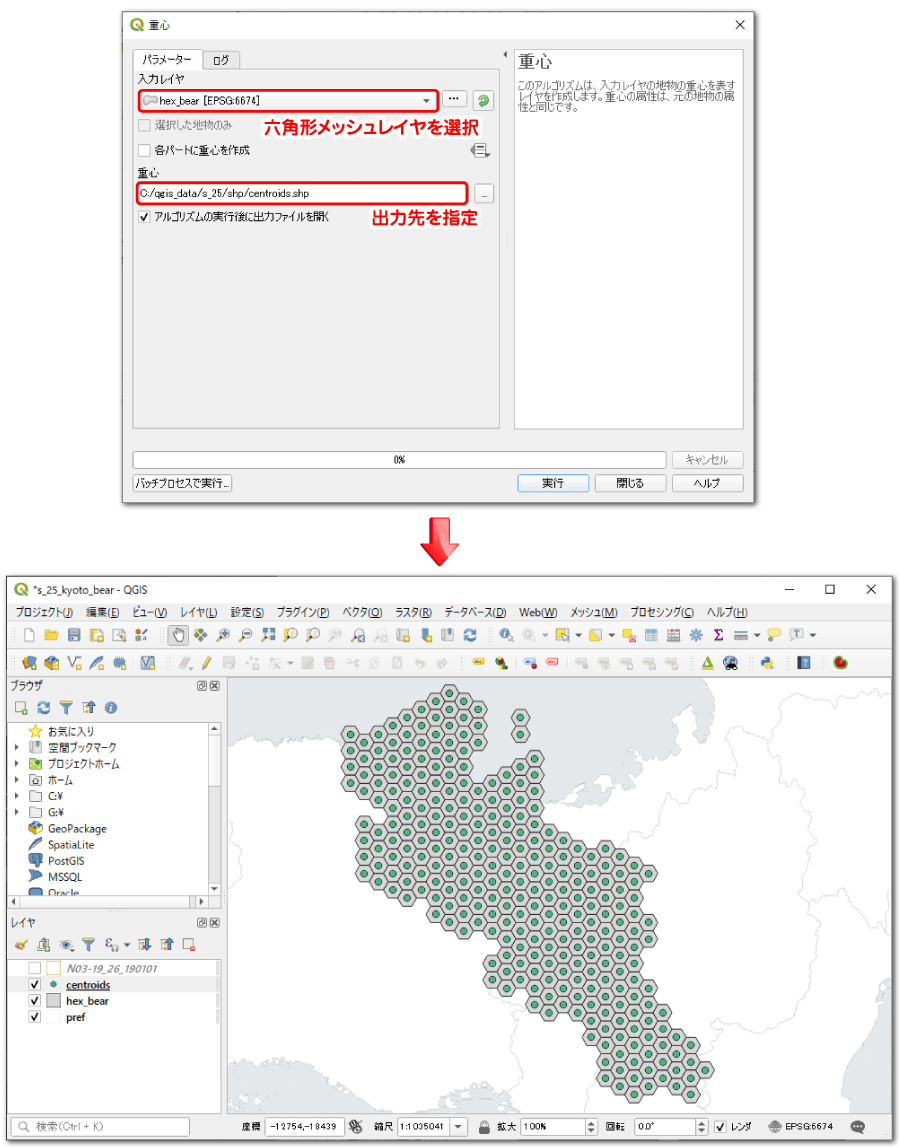This screenshot has height=1147, width=900.
Task: Create a new QGIS project
Action: 29,635
